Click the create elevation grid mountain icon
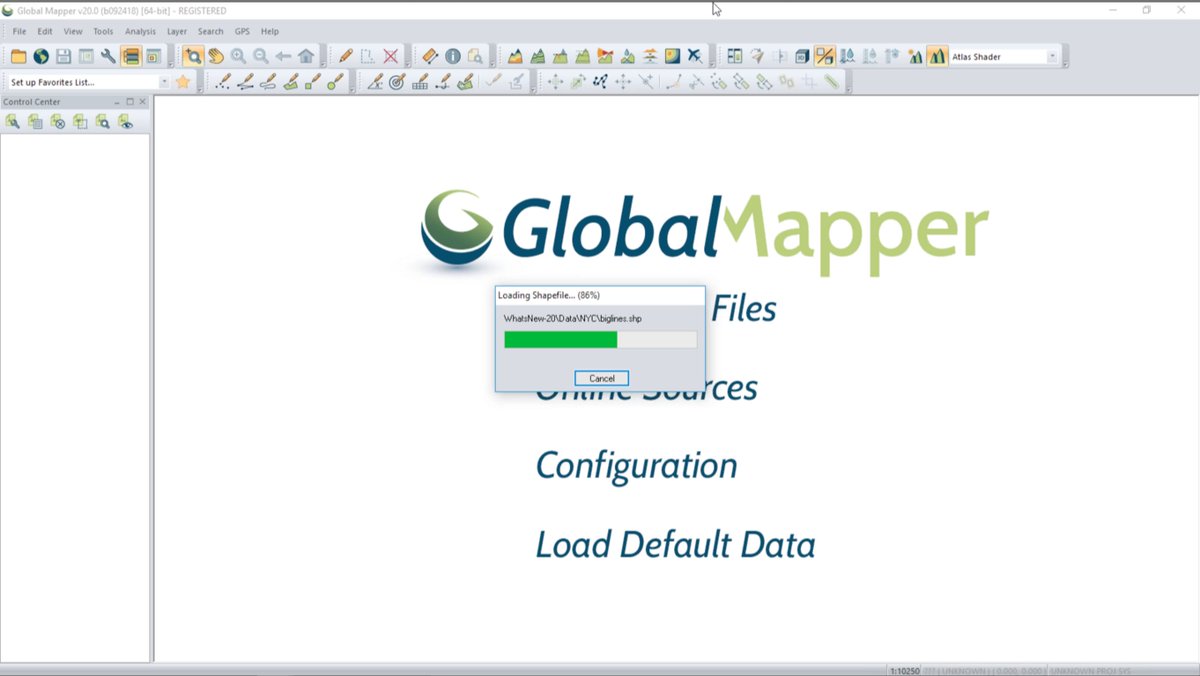 click(515, 57)
